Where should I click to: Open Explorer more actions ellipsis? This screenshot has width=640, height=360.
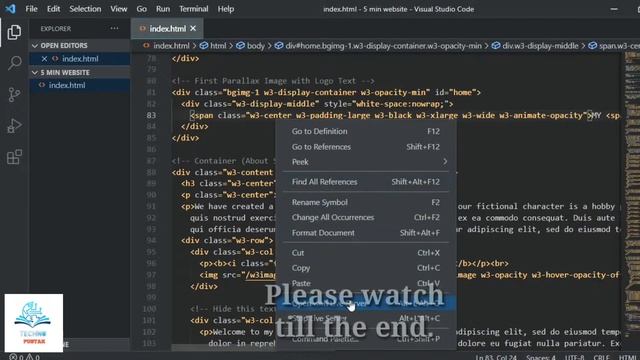tap(114, 28)
